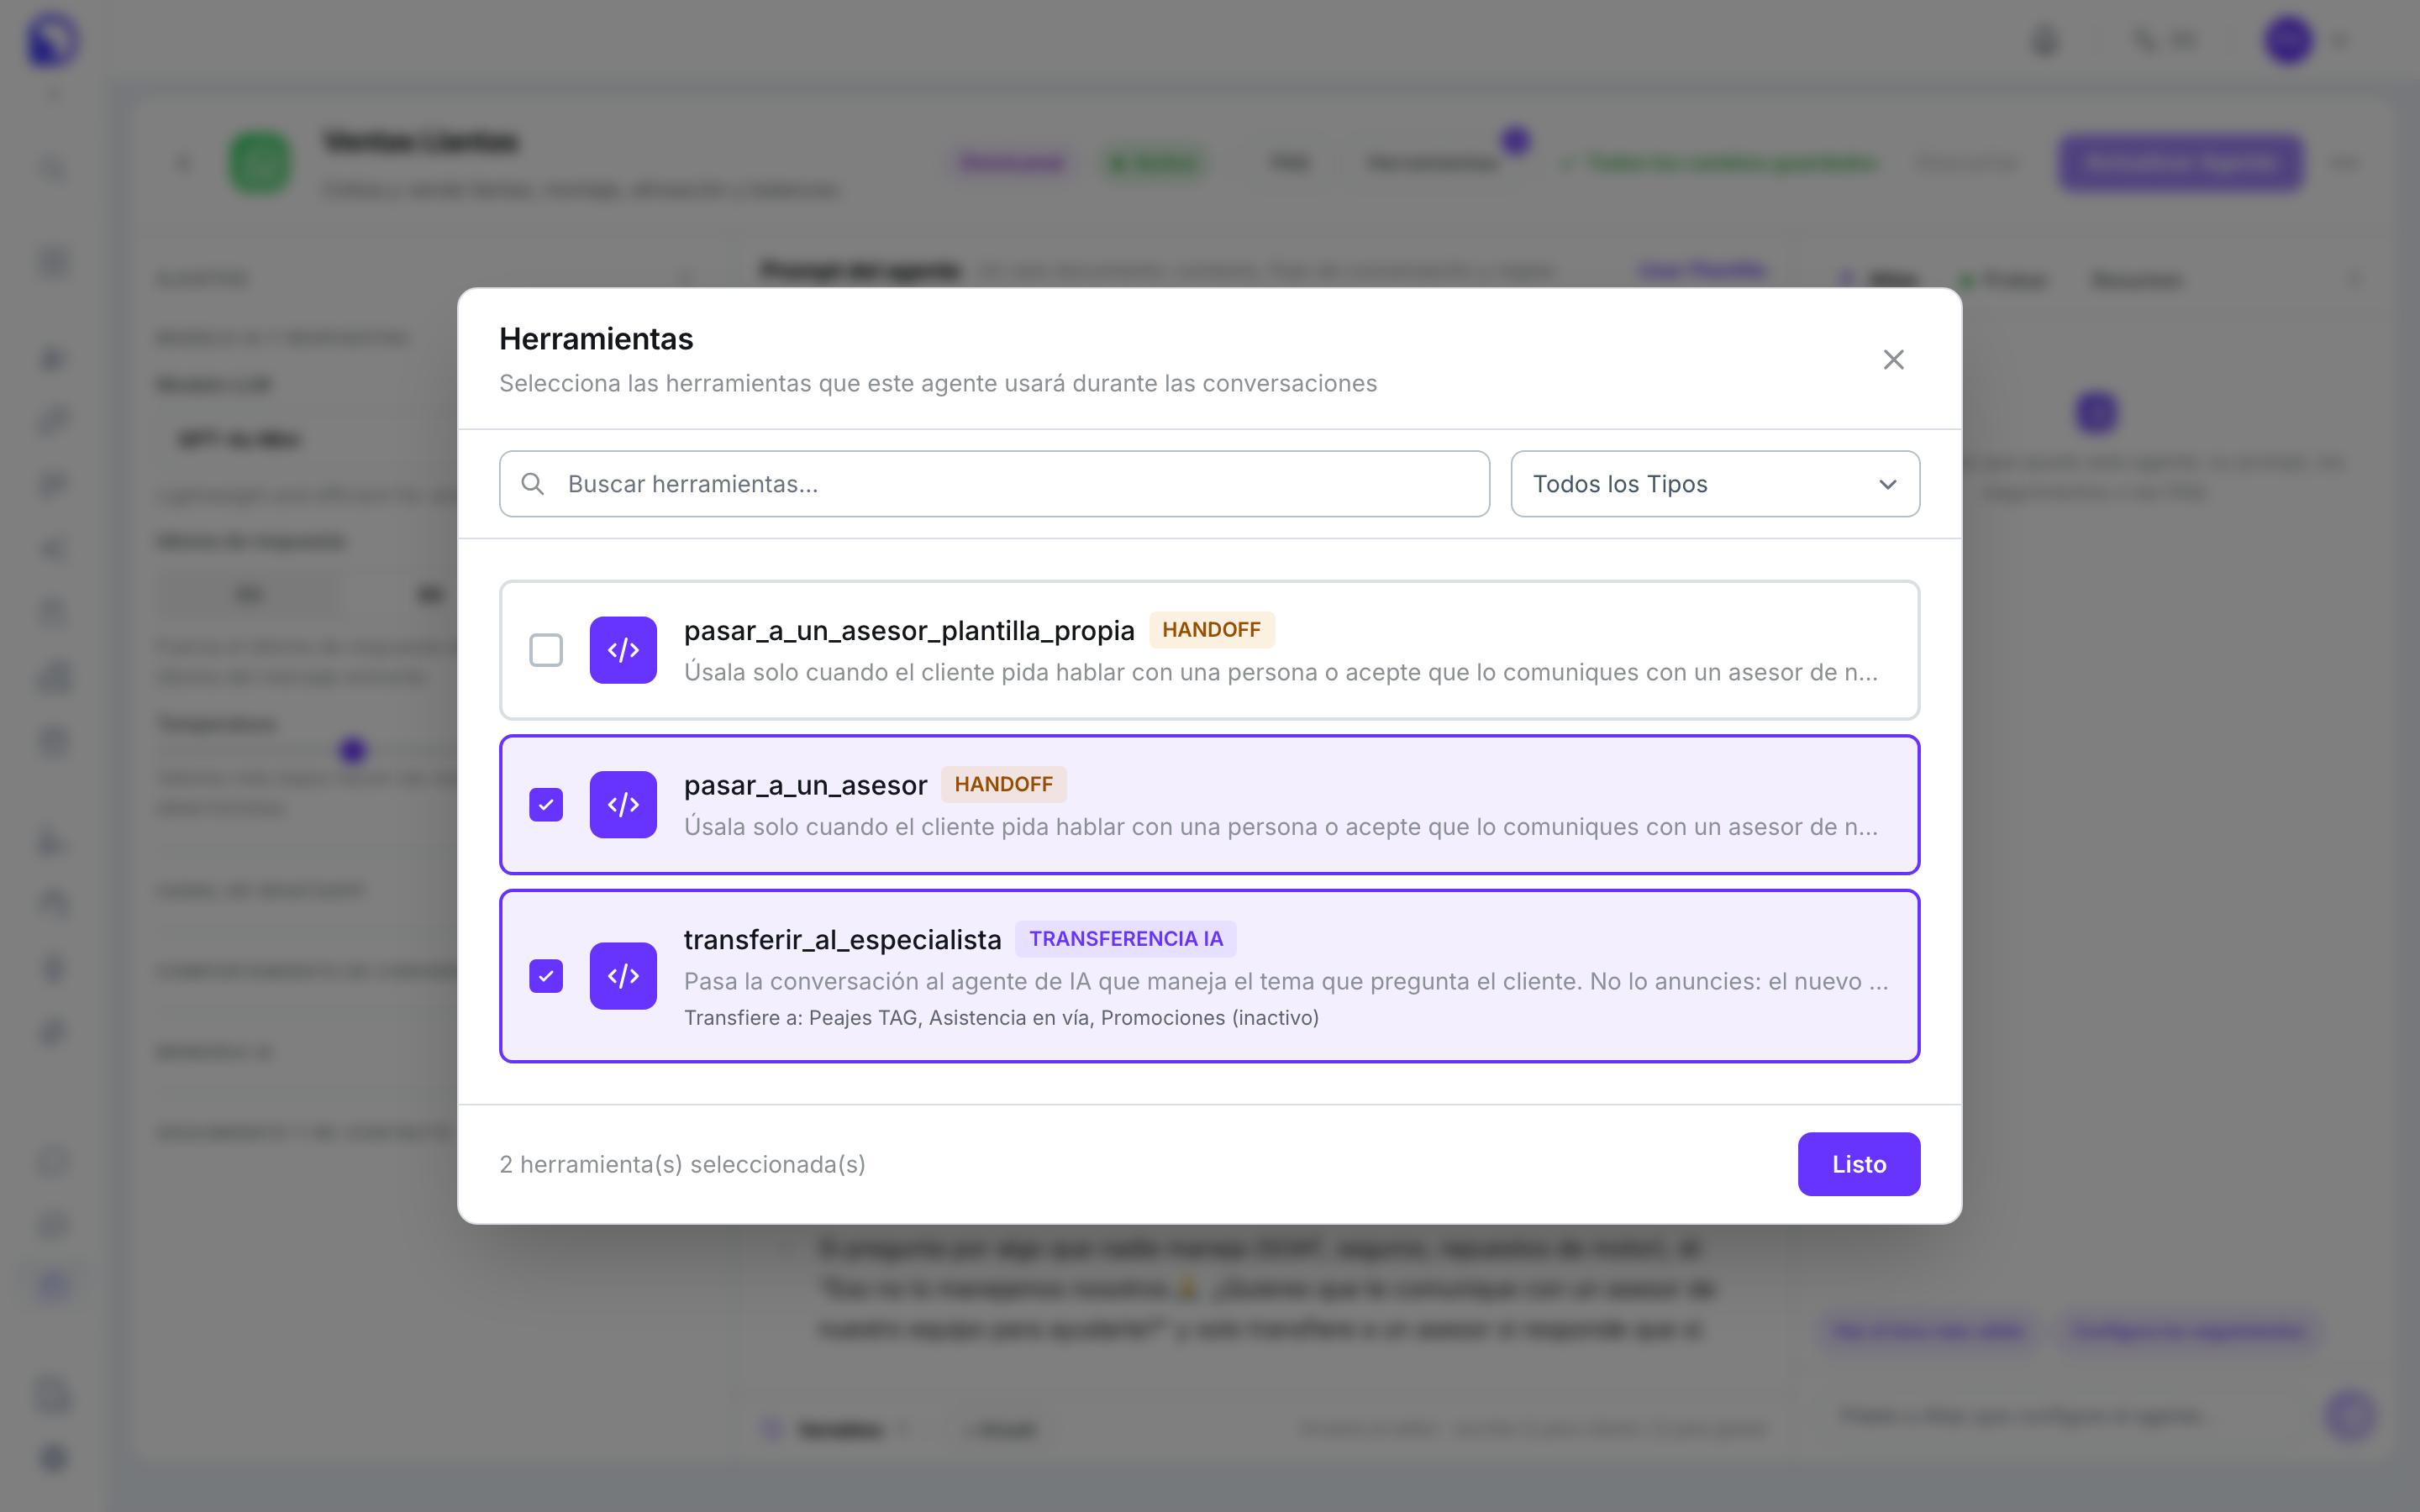Viewport: 2420px width, 1512px height.
Task: Uncheck the transferir_al_especialista tool
Action: point(546,975)
